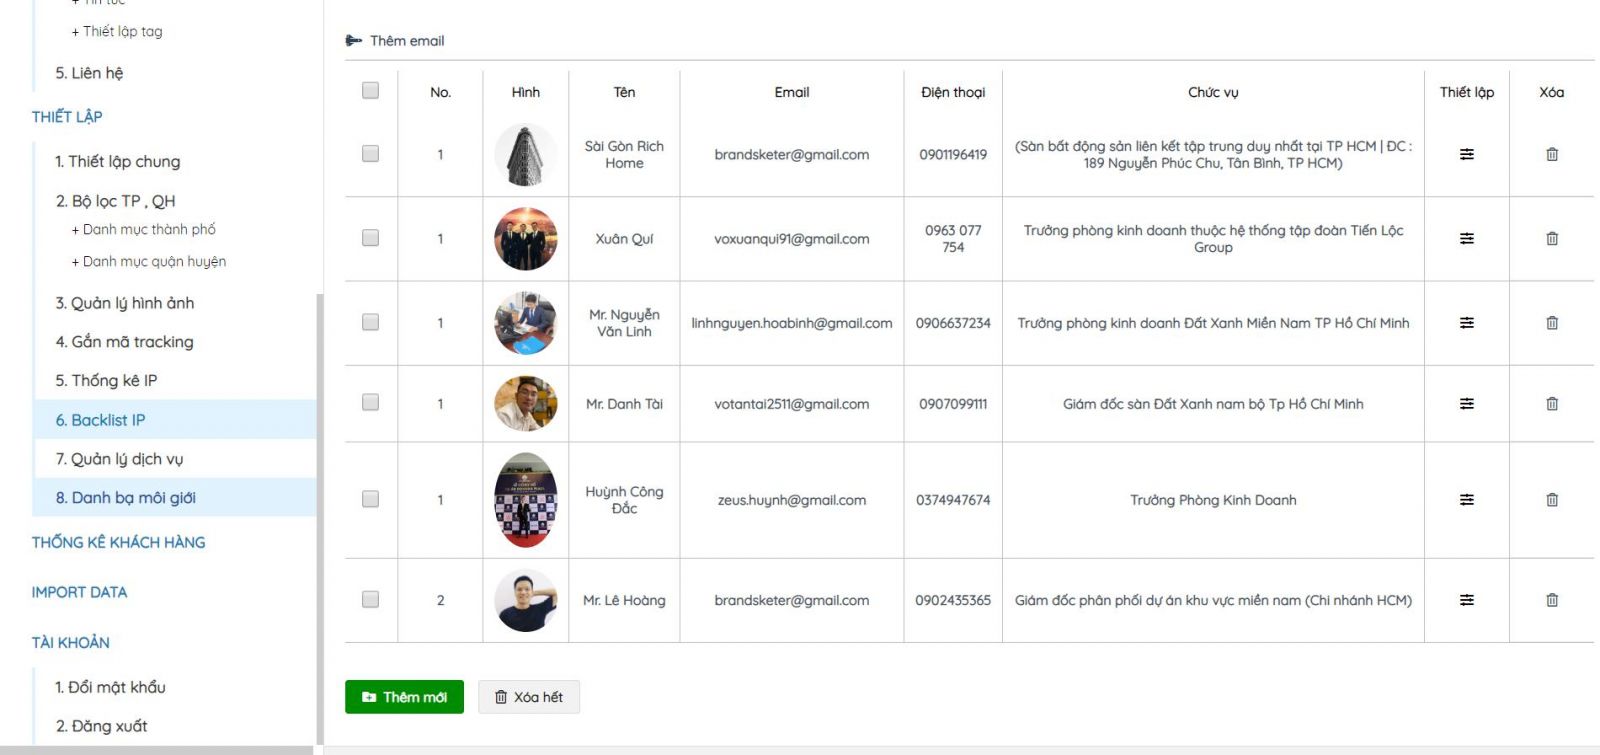
Task: Delete Xuân Quí row with trash icon
Action: point(1552,238)
